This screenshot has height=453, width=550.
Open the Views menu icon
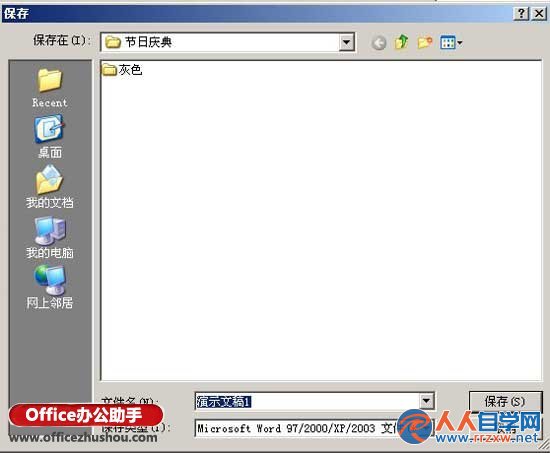451,43
